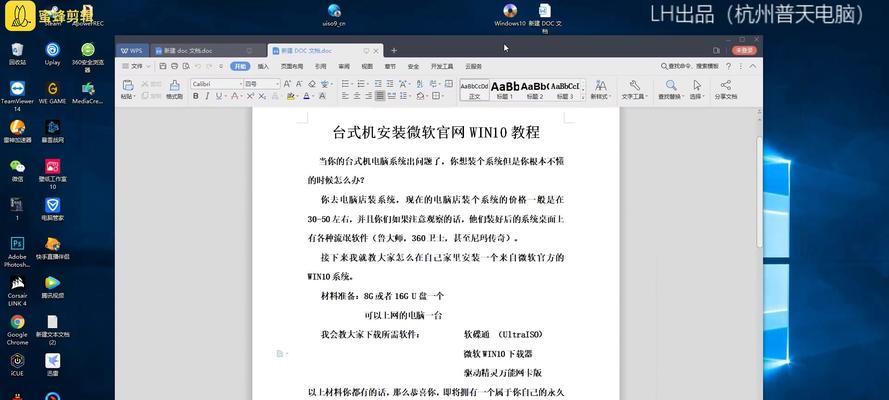The width and height of the screenshot is (889, 400).
Task: Click the Save icon in quick access toolbar
Action: click(163, 66)
